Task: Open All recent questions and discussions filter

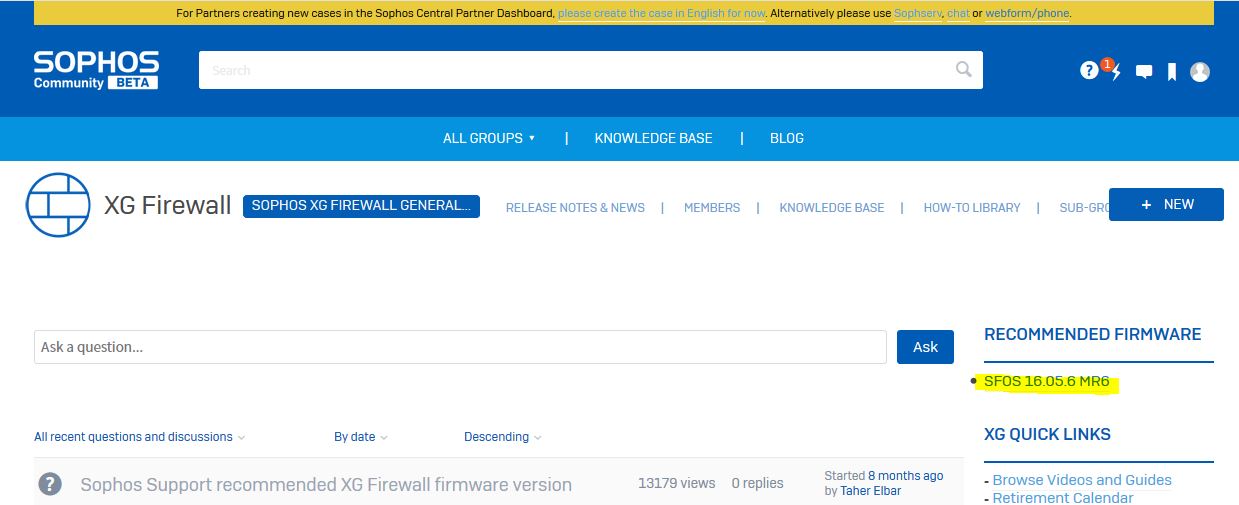Action: 139,437
